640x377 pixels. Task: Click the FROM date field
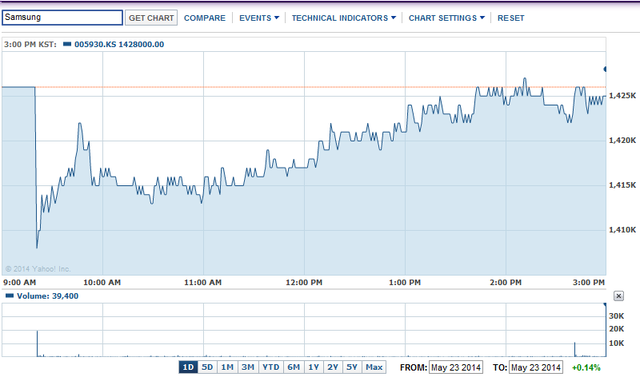tap(456, 368)
